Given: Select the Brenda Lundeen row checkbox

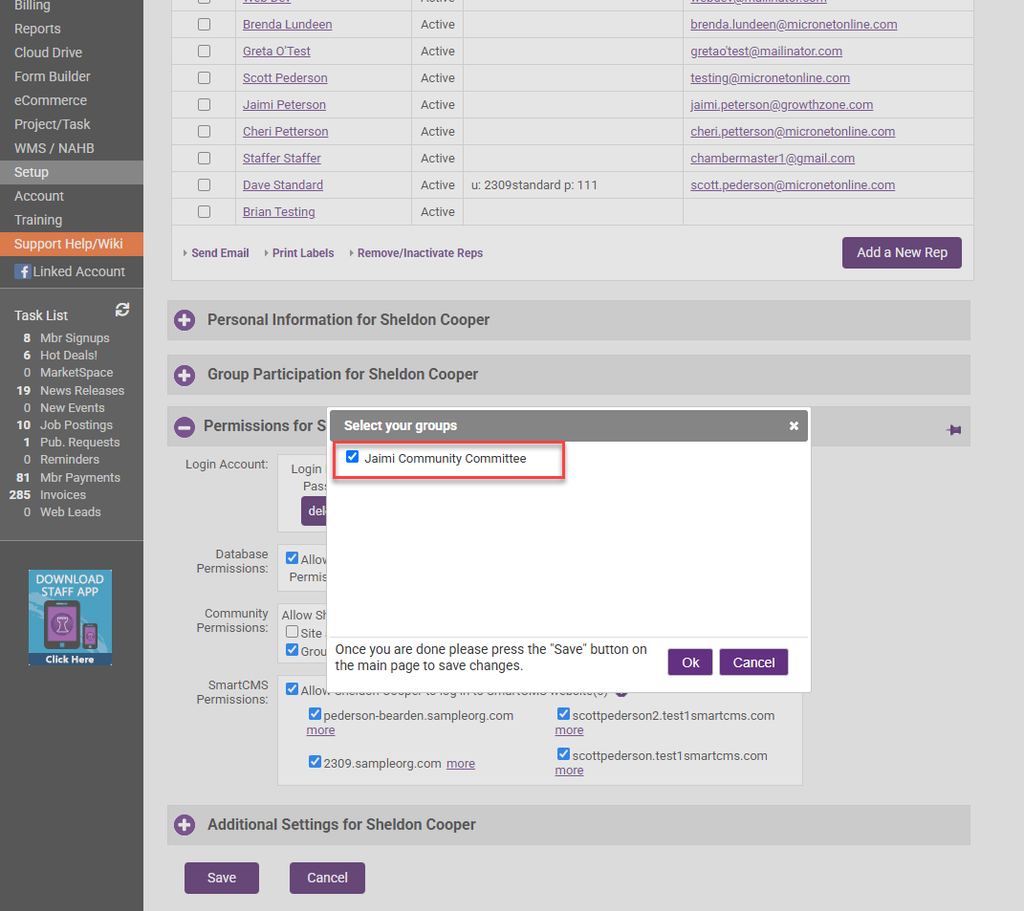Looking at the screenshot, I should point(204,24).
